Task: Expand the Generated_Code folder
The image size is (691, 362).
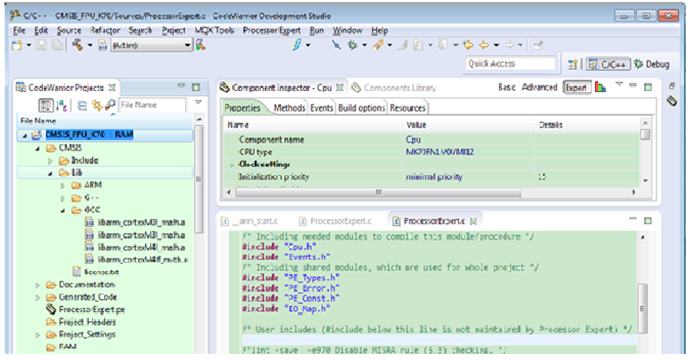Action: point(37,298)
